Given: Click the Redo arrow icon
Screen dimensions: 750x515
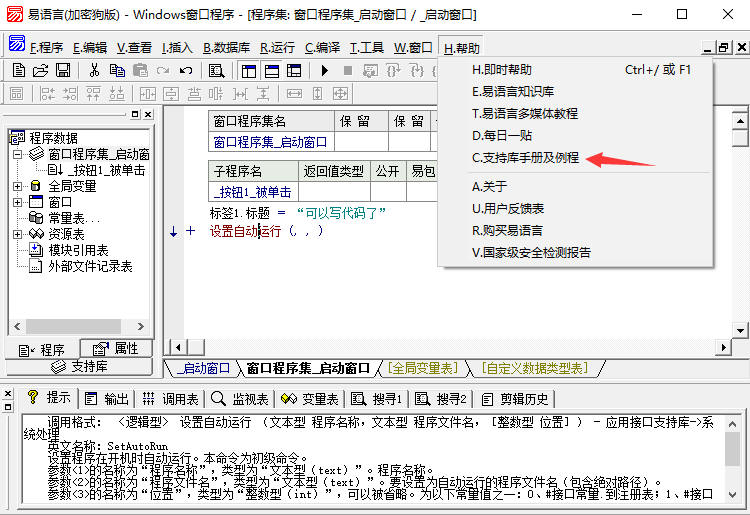Looking at the screenshot, I should 163,71.
